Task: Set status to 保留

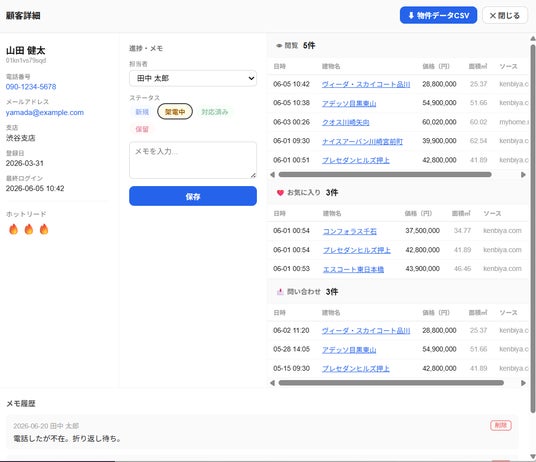Action: (x=142, y=129)
